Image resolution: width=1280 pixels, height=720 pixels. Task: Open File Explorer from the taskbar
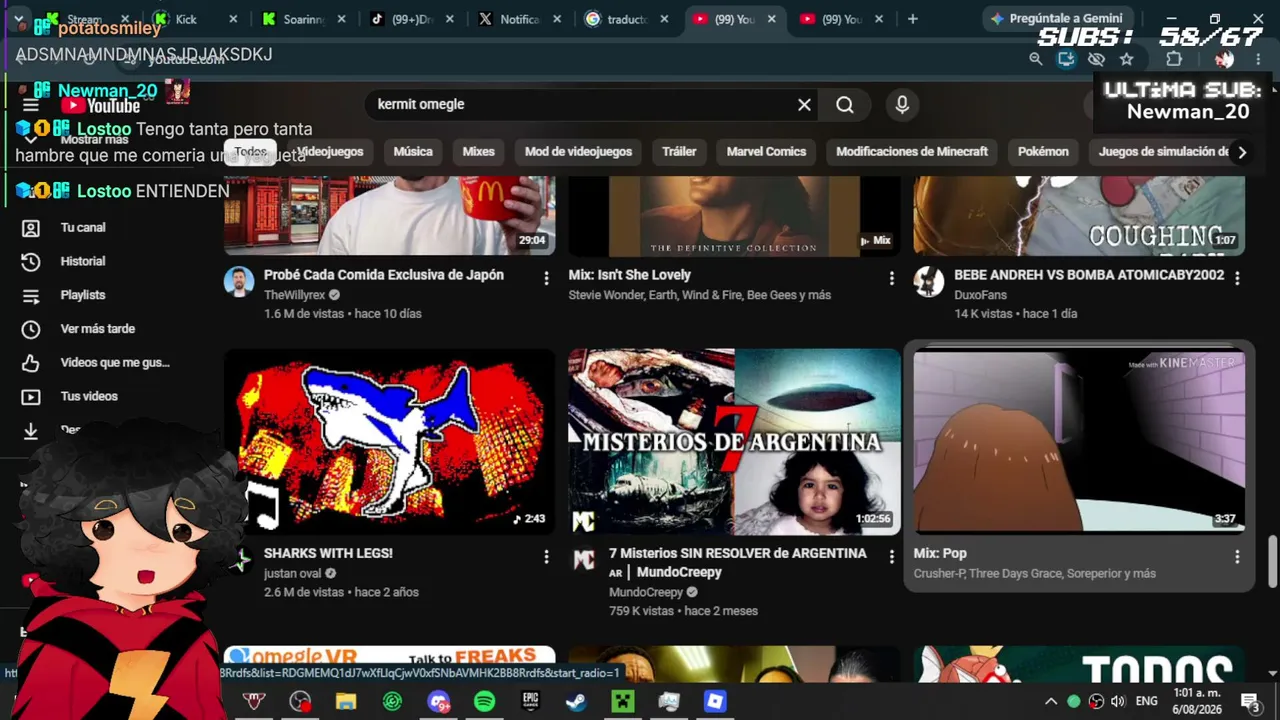pos(346,702)
